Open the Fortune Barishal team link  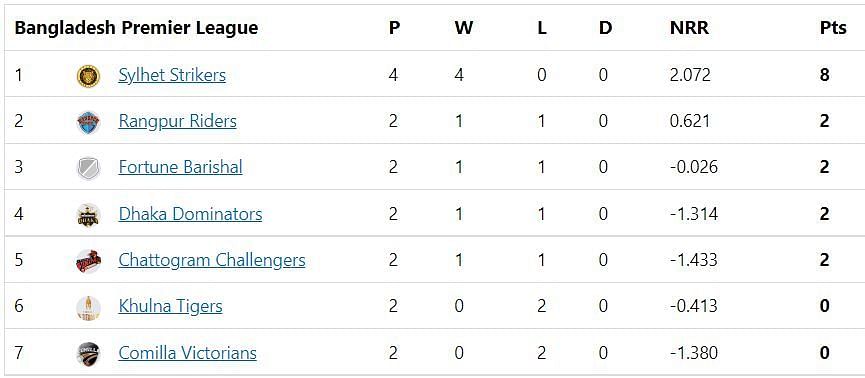[x=180, y=167]
